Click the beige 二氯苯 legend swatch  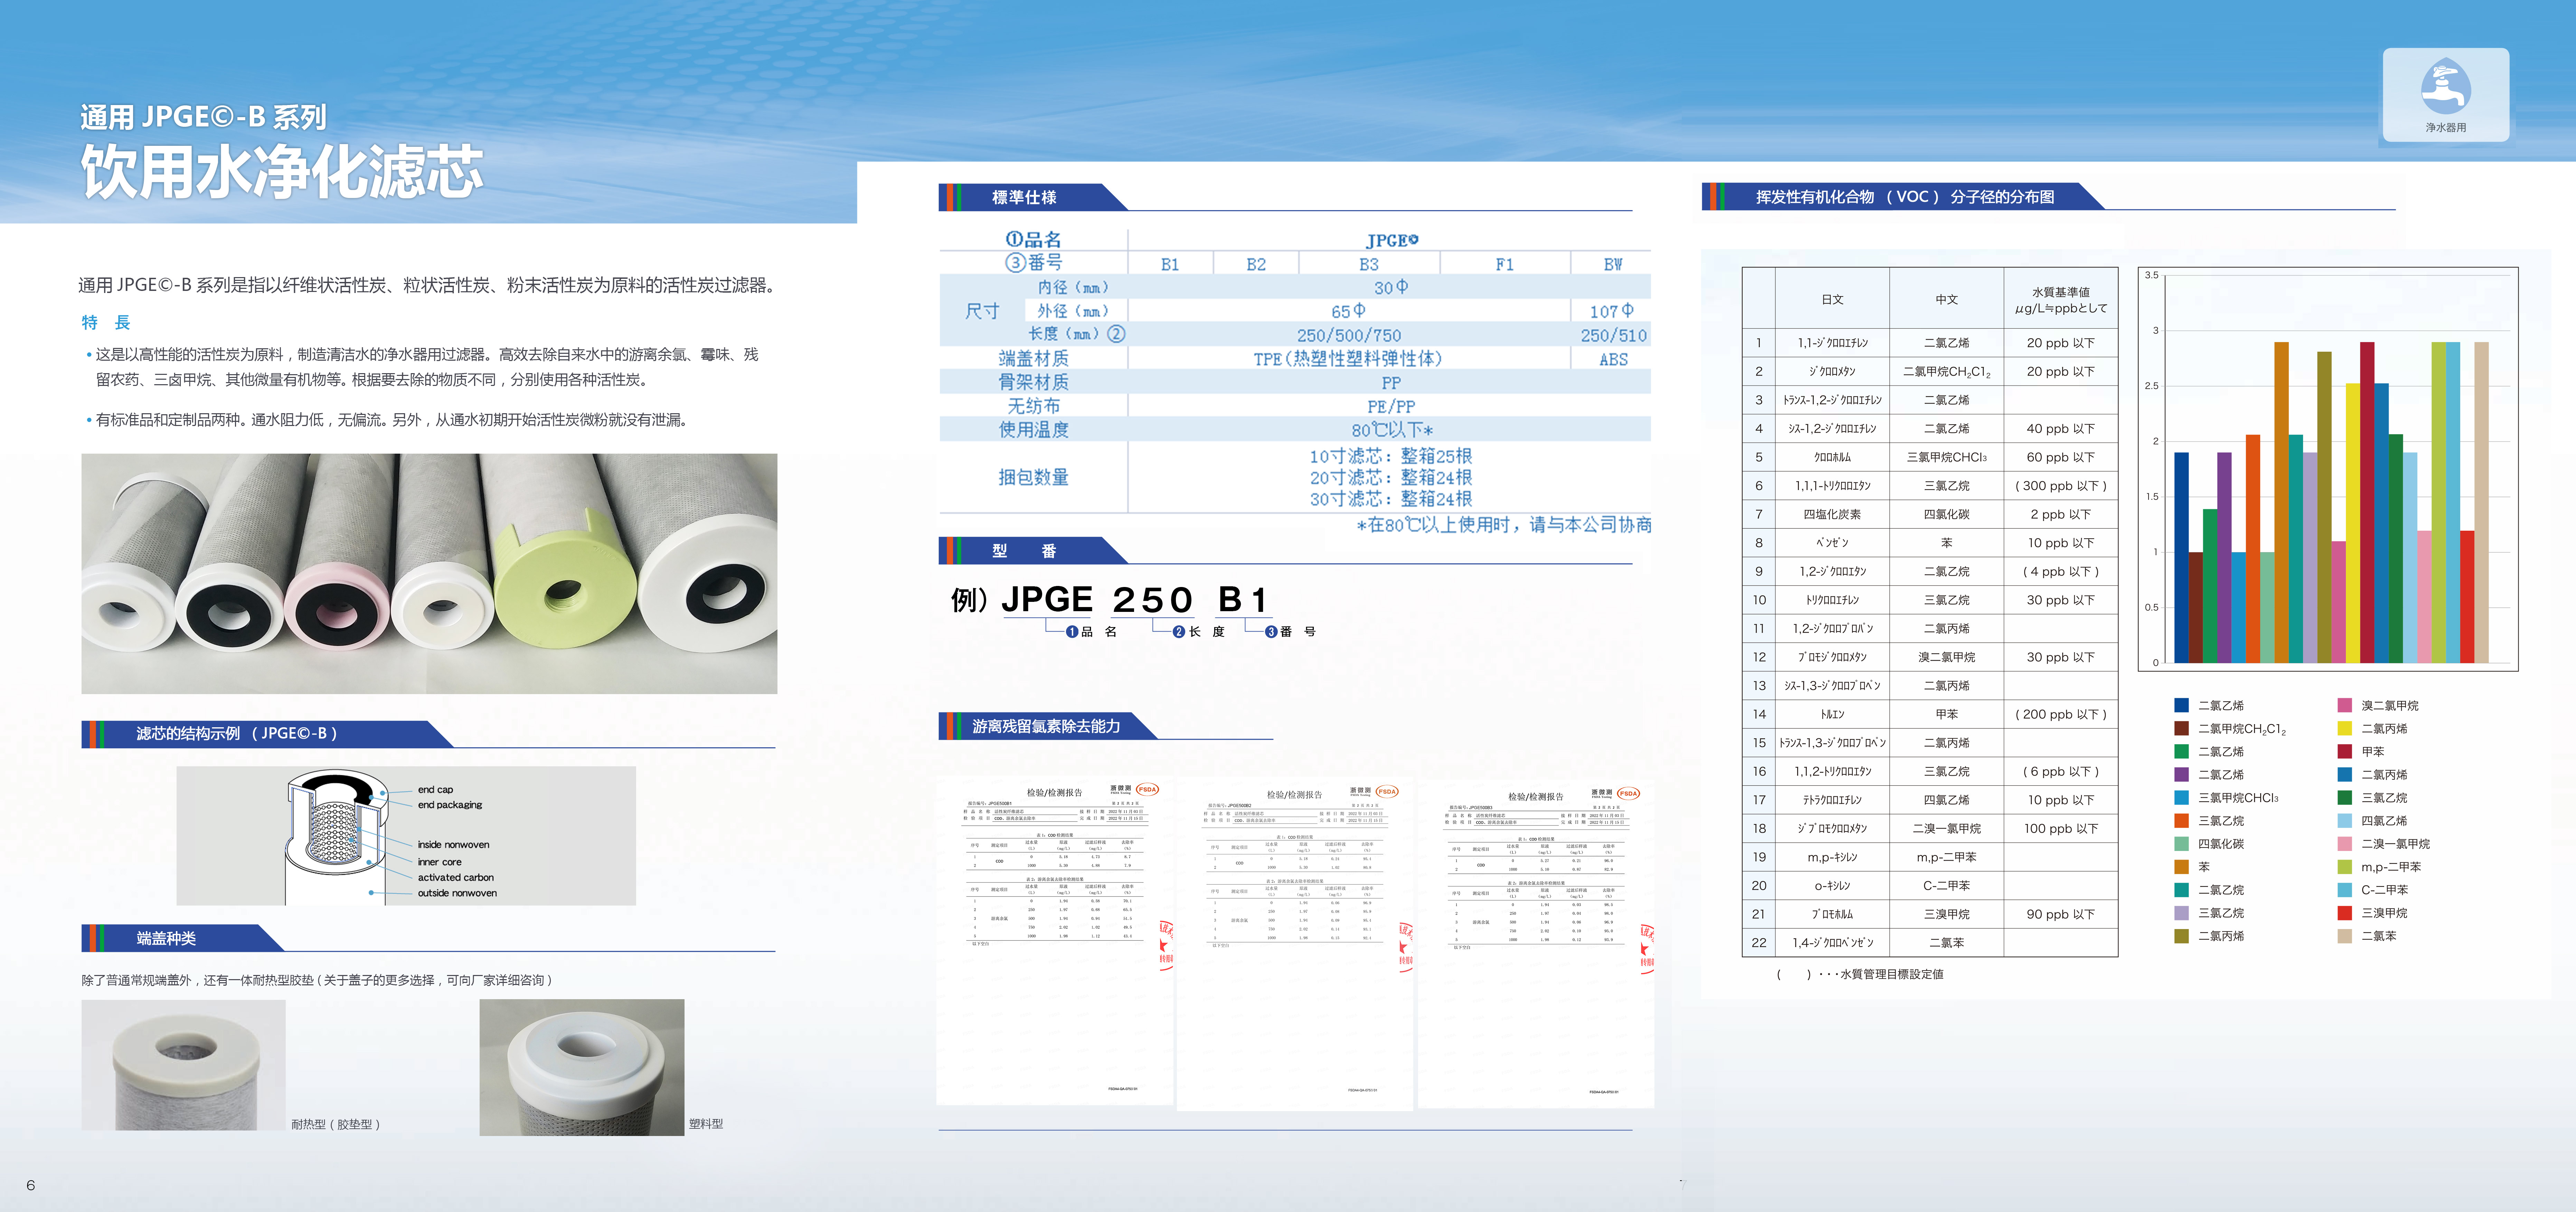click(2344, 936)
